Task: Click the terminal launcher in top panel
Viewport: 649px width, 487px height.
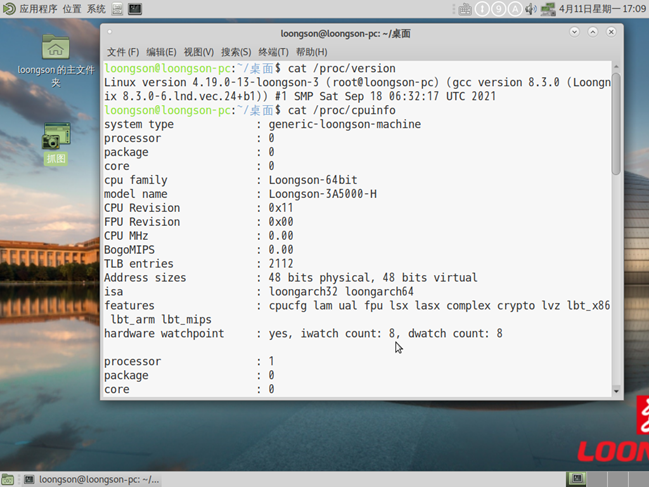Action: 135,9
